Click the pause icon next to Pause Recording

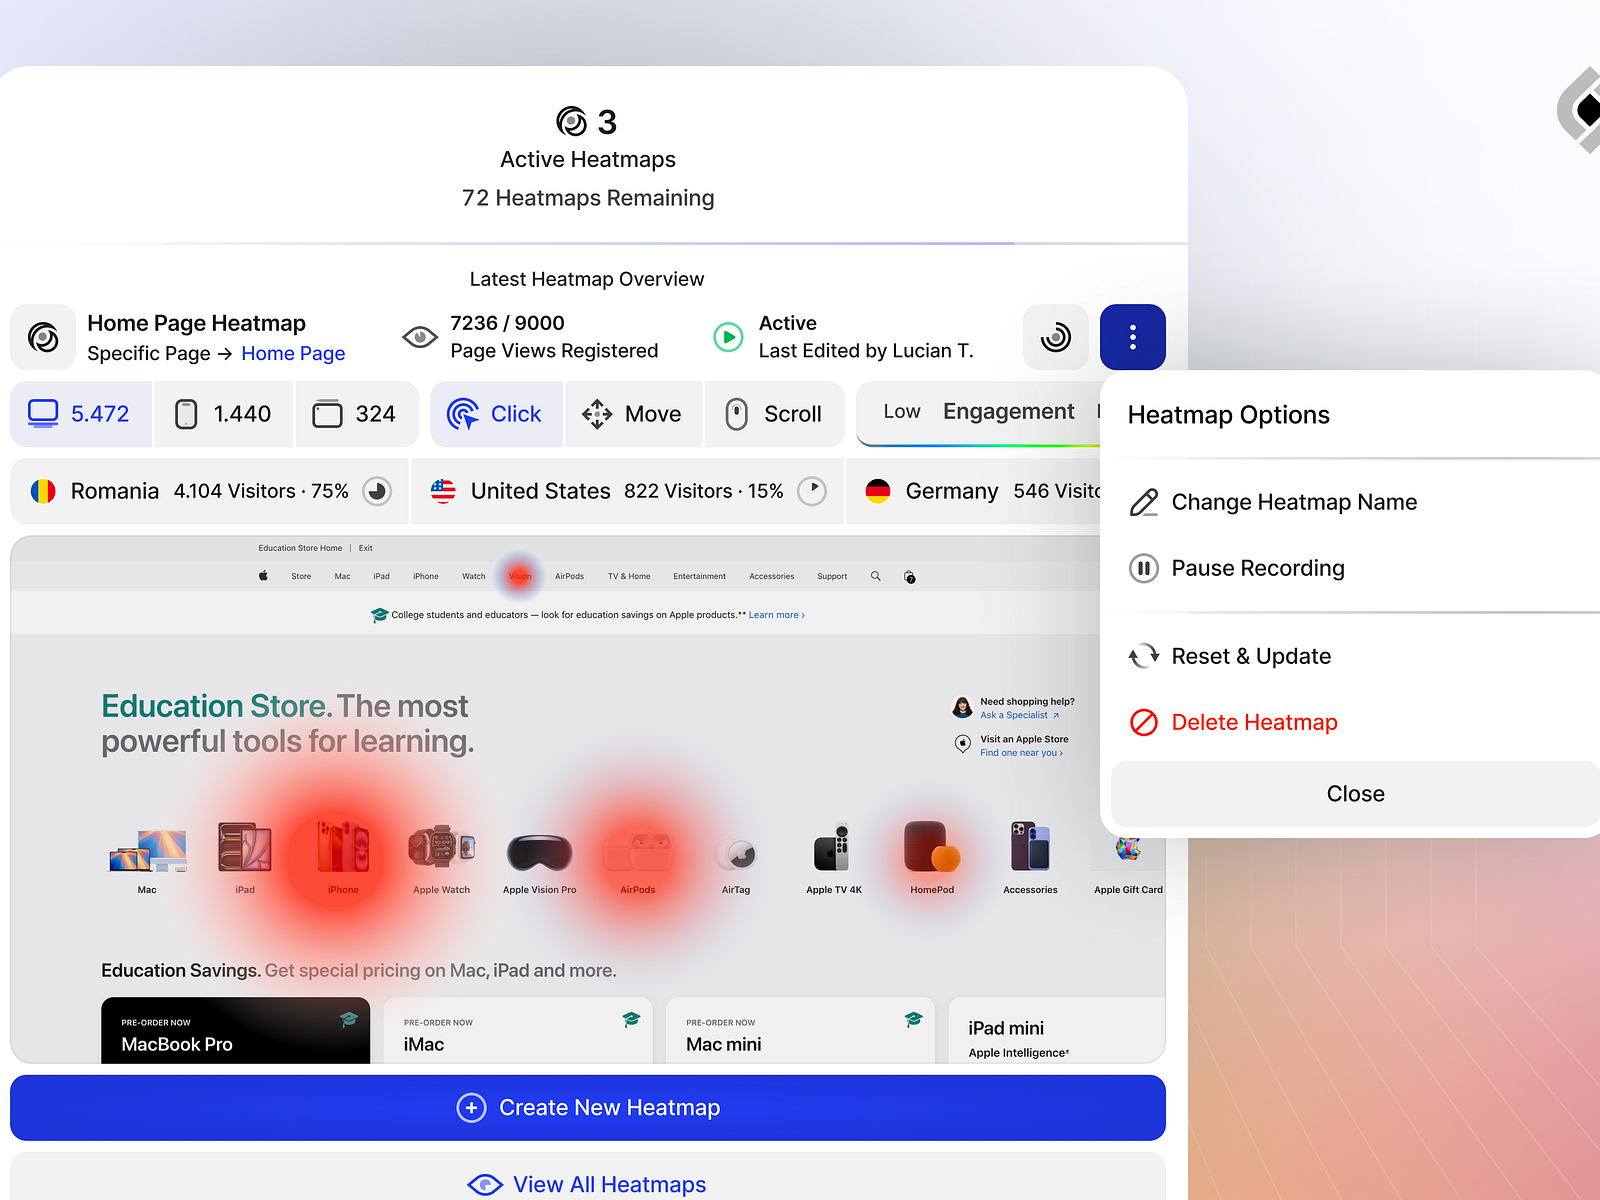(1143, 568)
